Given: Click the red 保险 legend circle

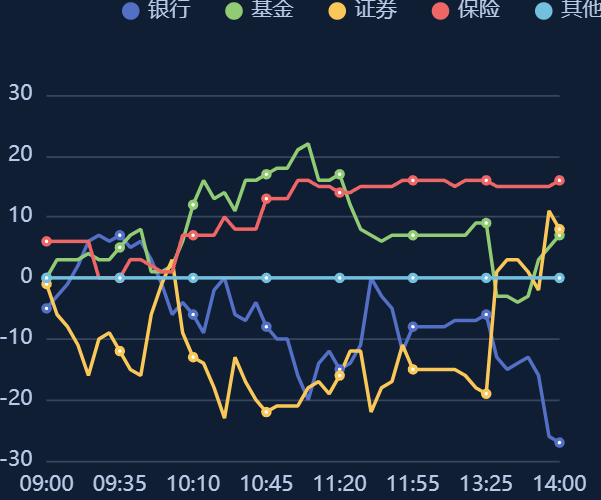Looking at the screenshot, I should click(440, 11).
